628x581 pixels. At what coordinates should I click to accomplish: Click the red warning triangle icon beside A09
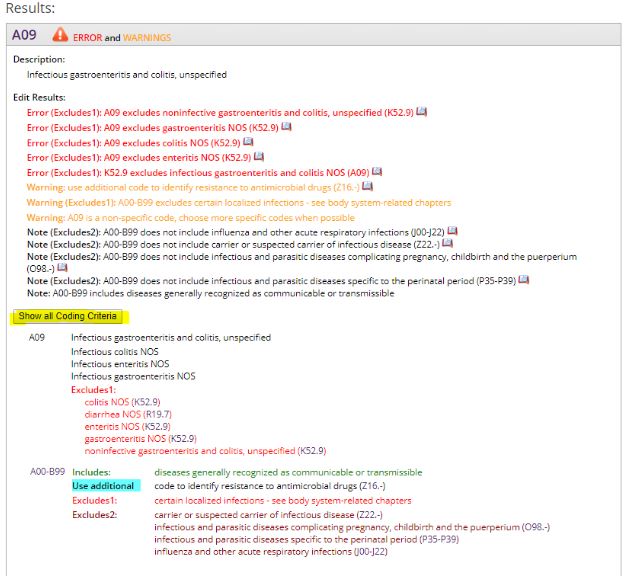(60, 35)
